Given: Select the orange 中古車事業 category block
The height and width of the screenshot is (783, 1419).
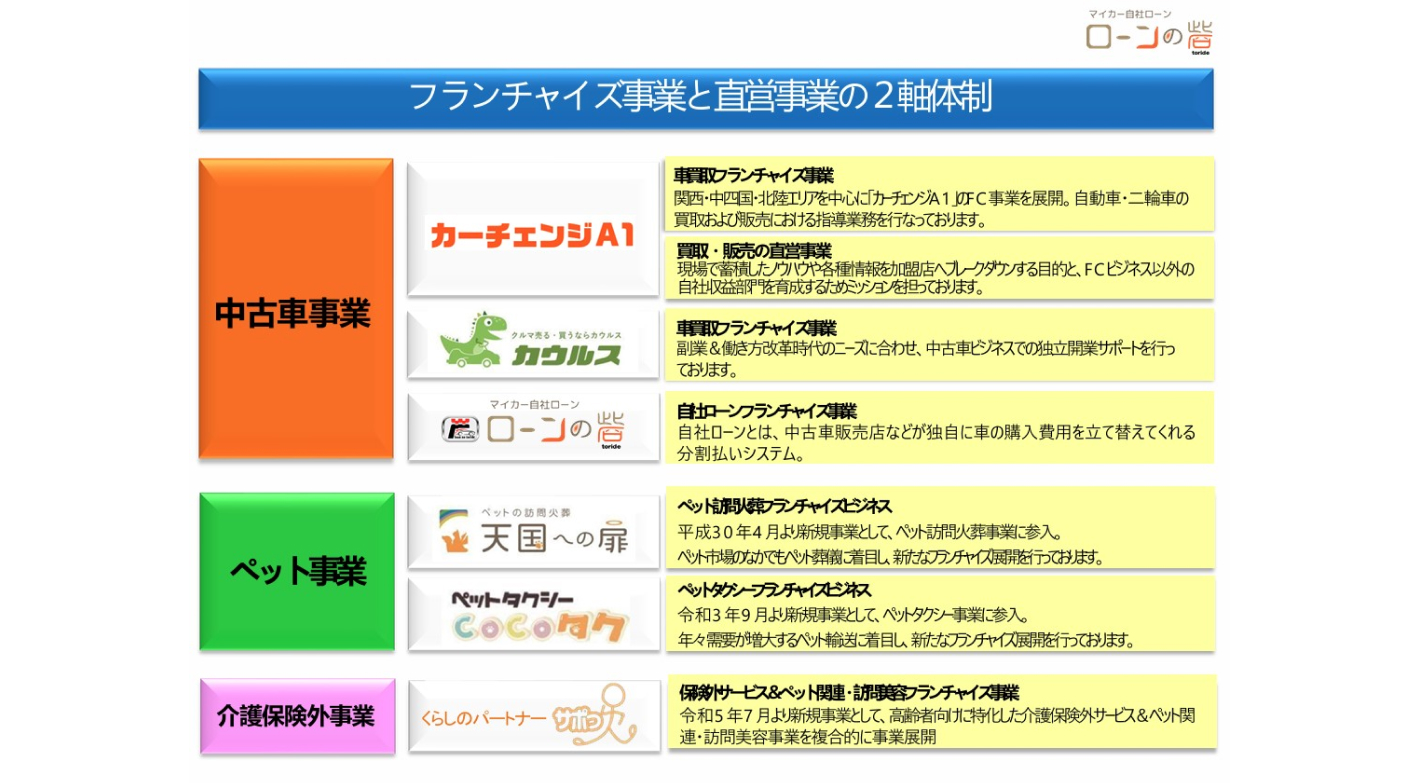Looking at the screenshot, I should click(295, 309).
